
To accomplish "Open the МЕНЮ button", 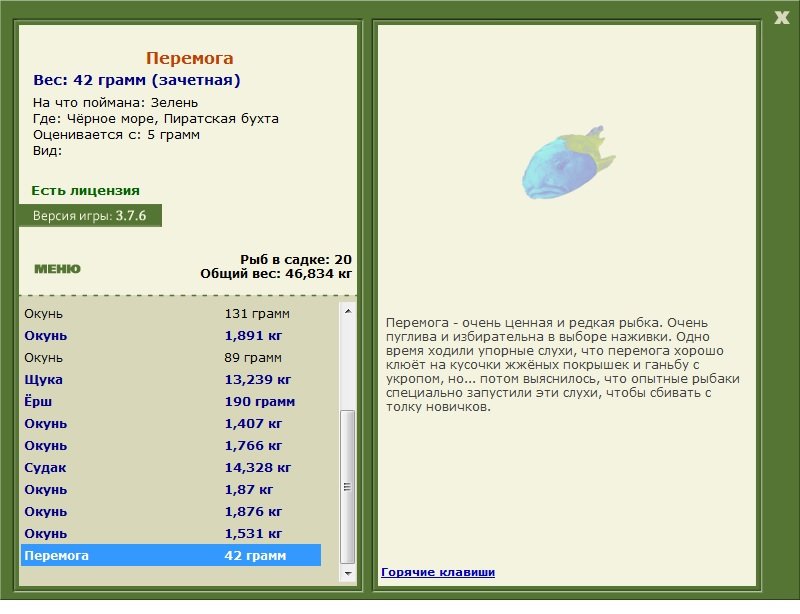I will (x=57, y=269).
